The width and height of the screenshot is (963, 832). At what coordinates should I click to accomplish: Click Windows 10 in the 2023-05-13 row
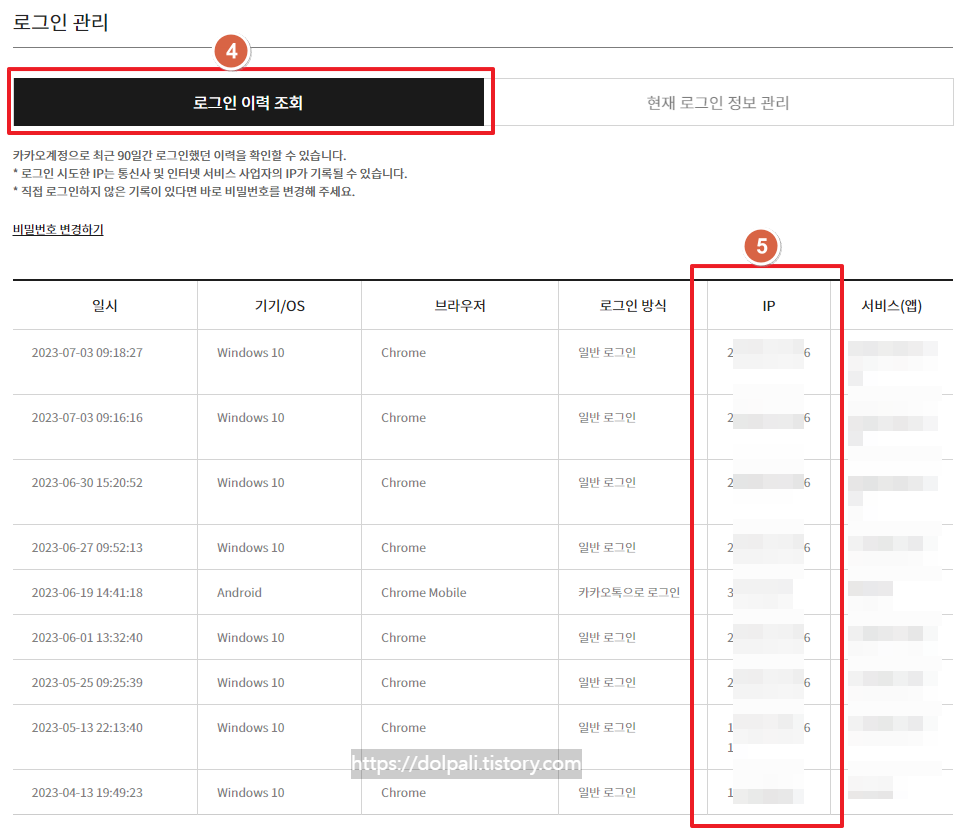point(251,728)
